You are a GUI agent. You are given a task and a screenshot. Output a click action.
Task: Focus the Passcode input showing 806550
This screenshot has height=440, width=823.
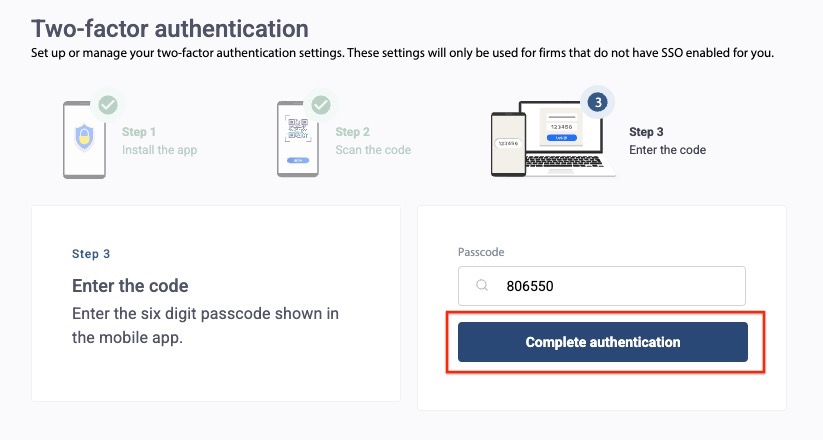620,286
